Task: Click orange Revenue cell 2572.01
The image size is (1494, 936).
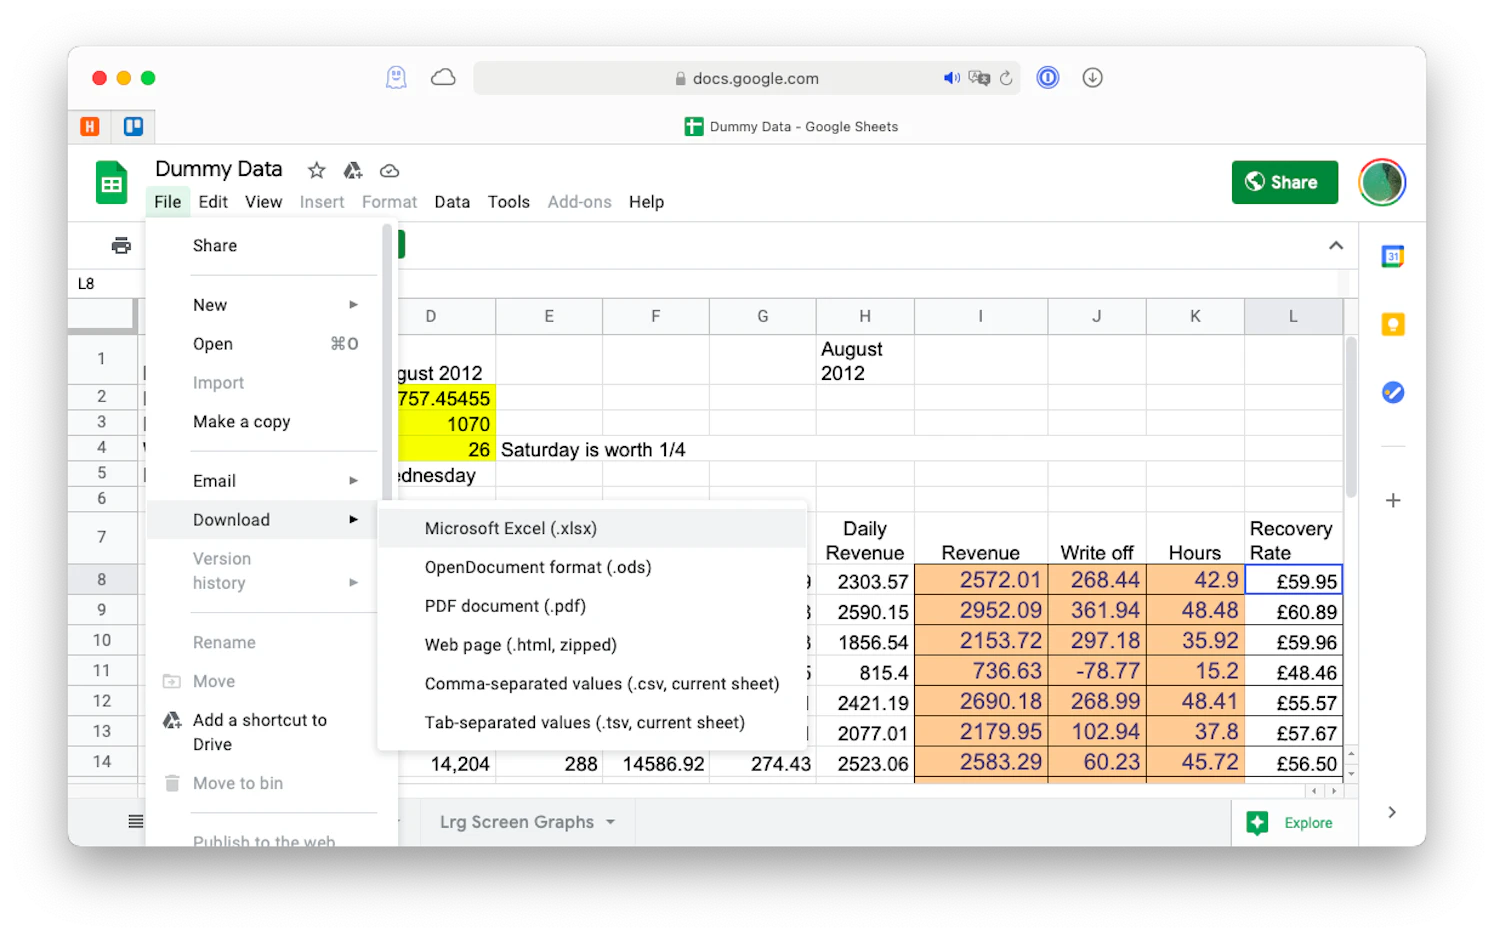Action: tap(981, 580)
